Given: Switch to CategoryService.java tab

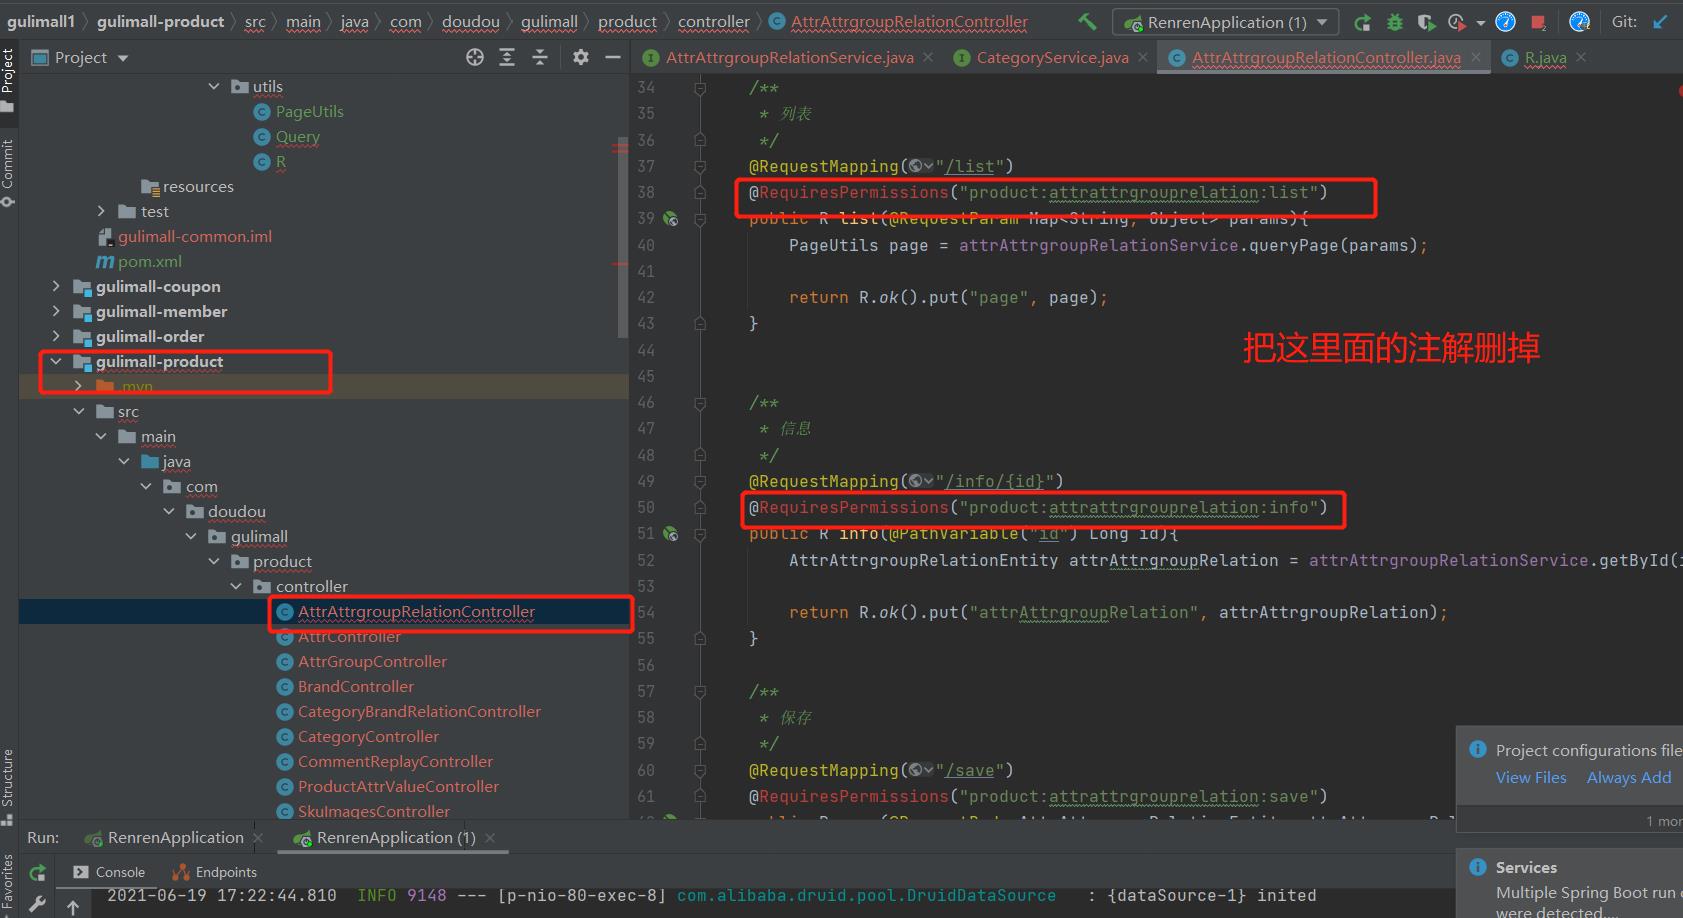Looking at the screenshot, I should pos(1052,58).
